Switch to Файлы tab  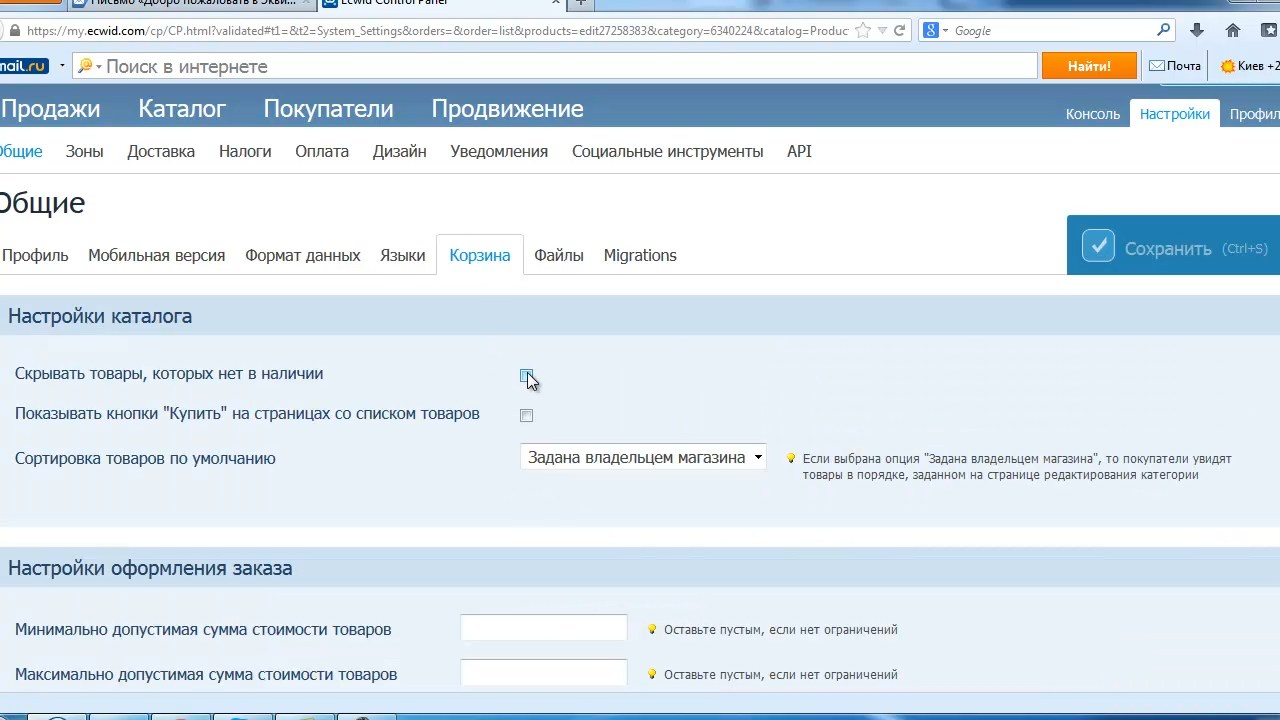point(558,256)
